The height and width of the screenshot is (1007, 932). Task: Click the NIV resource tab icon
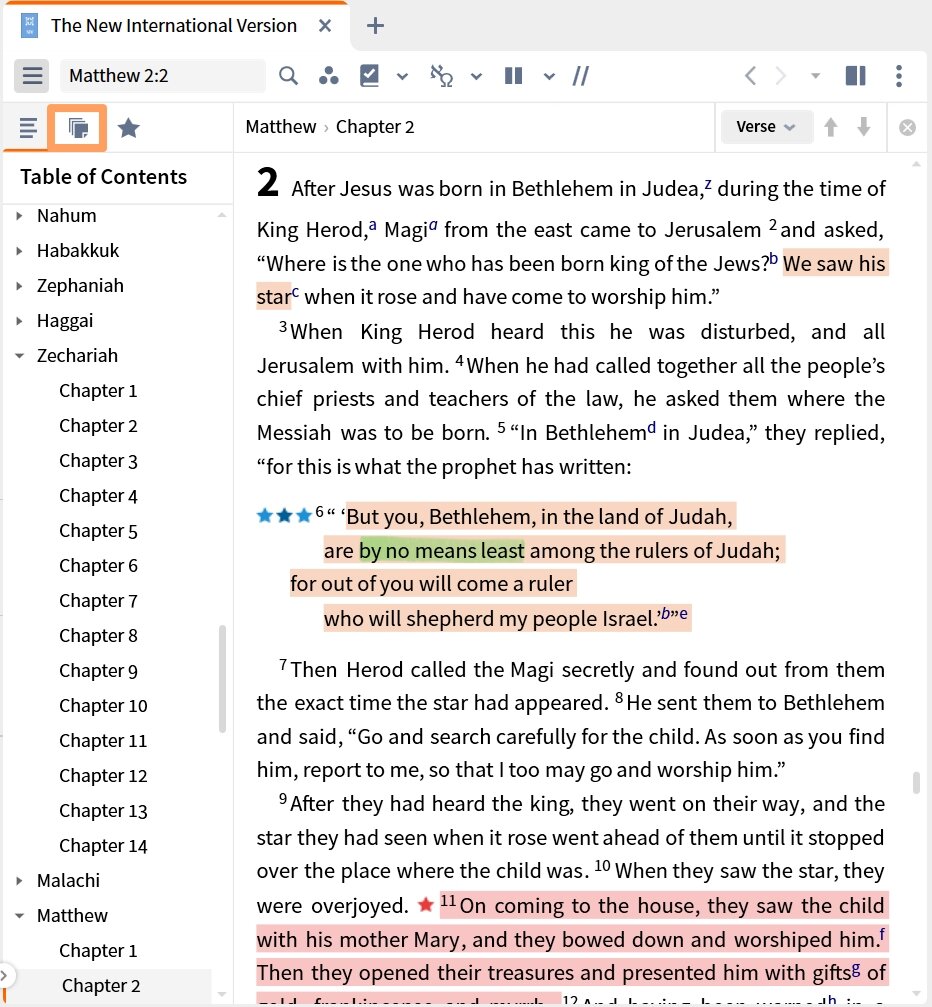[x=29, y=26]
